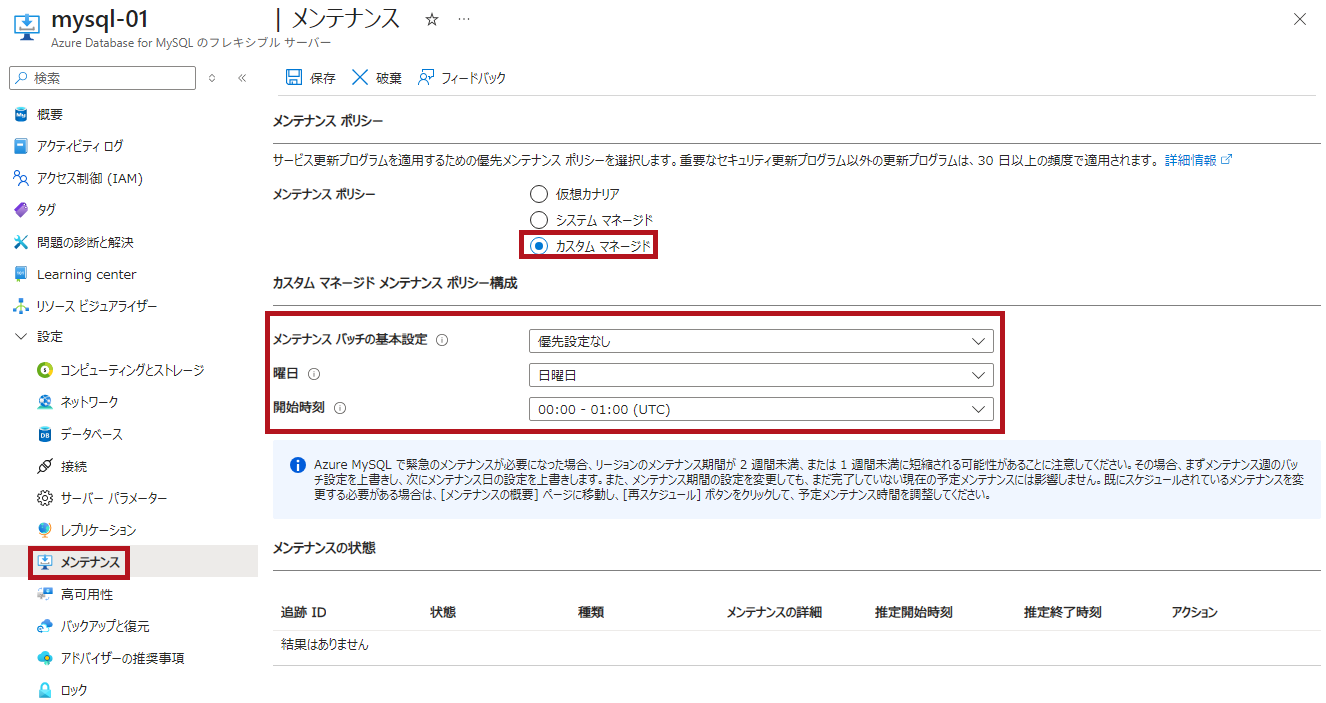Click the info icon next to 曜日

click(314, 374)
